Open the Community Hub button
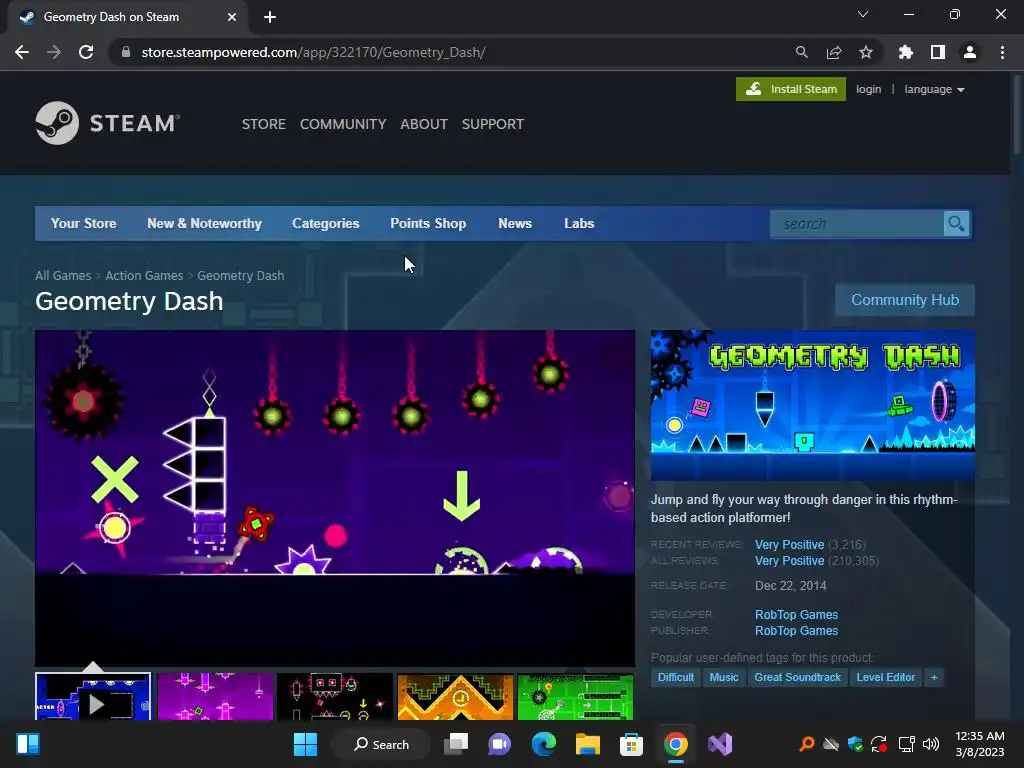This screenshot has width=1024, height=768. tap(904, 300)
